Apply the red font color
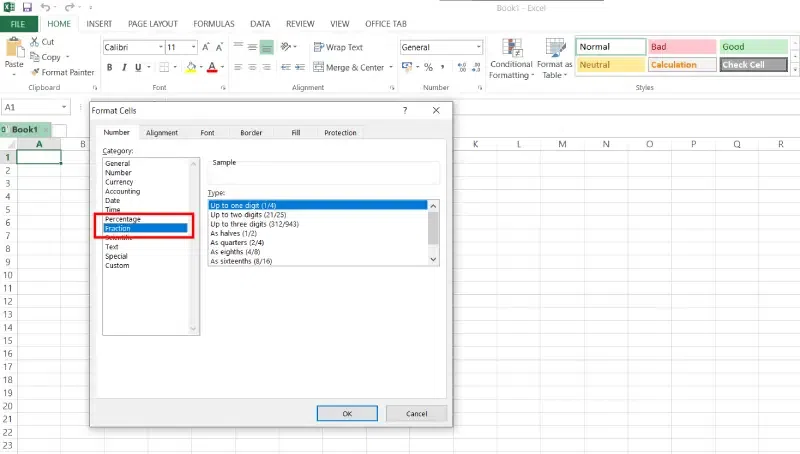This screenshot has height=454, width=800. click(x=212, y=67)
